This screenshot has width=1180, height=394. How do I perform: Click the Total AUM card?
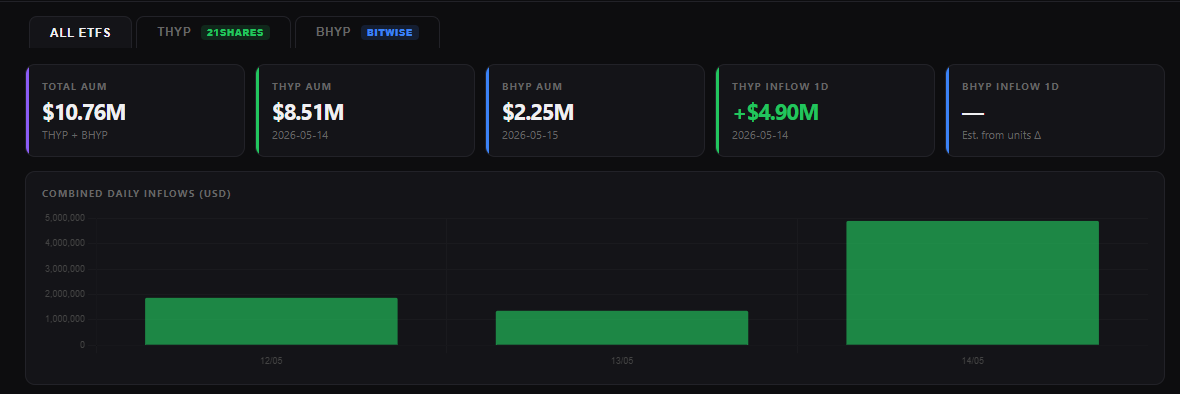[135, 111]
